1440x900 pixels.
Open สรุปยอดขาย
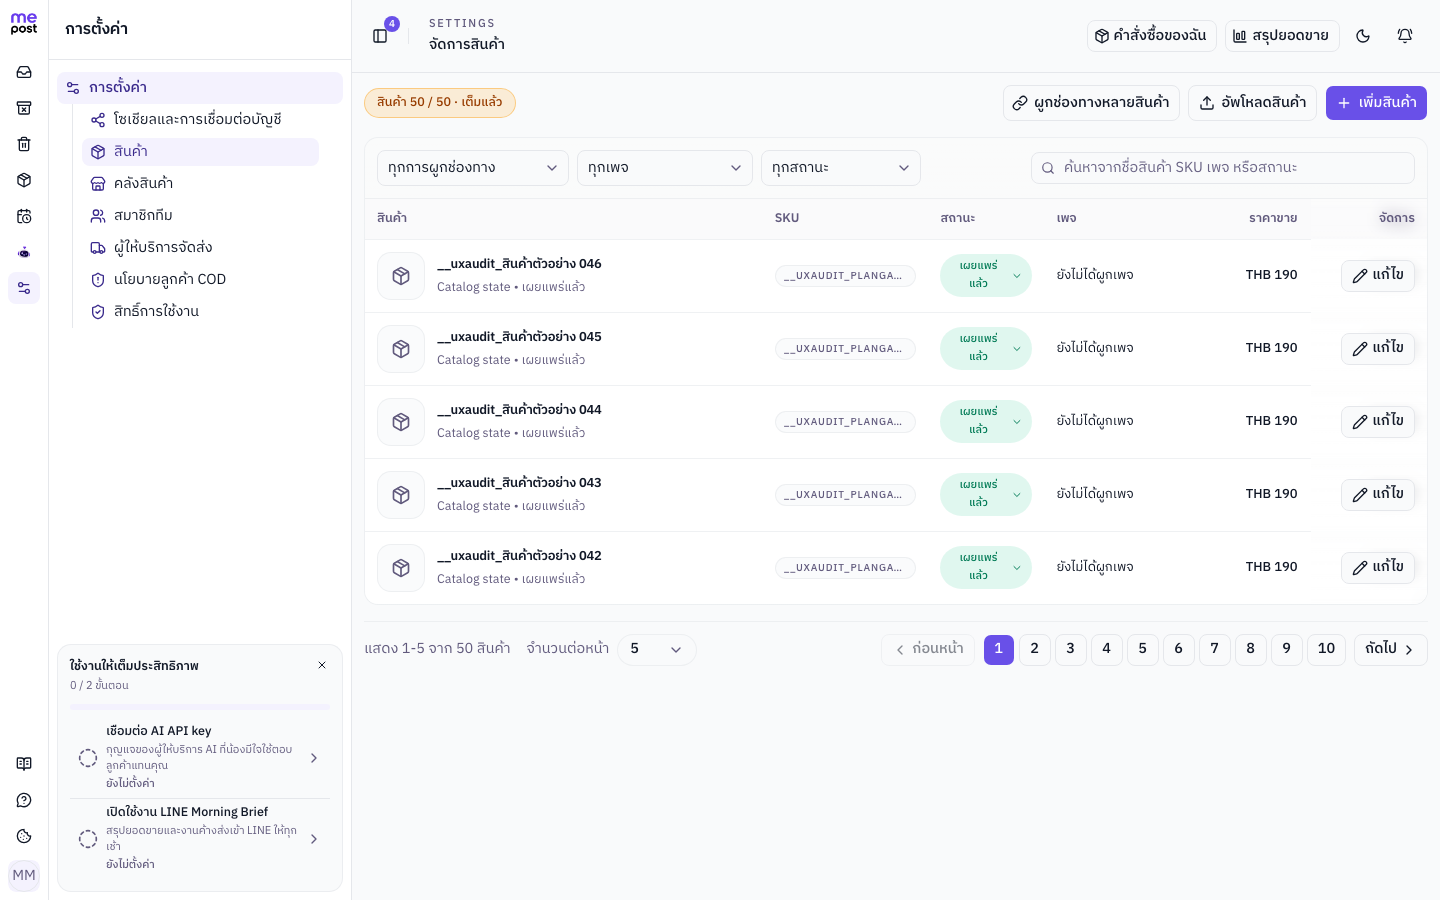[x=1282, y=36]
